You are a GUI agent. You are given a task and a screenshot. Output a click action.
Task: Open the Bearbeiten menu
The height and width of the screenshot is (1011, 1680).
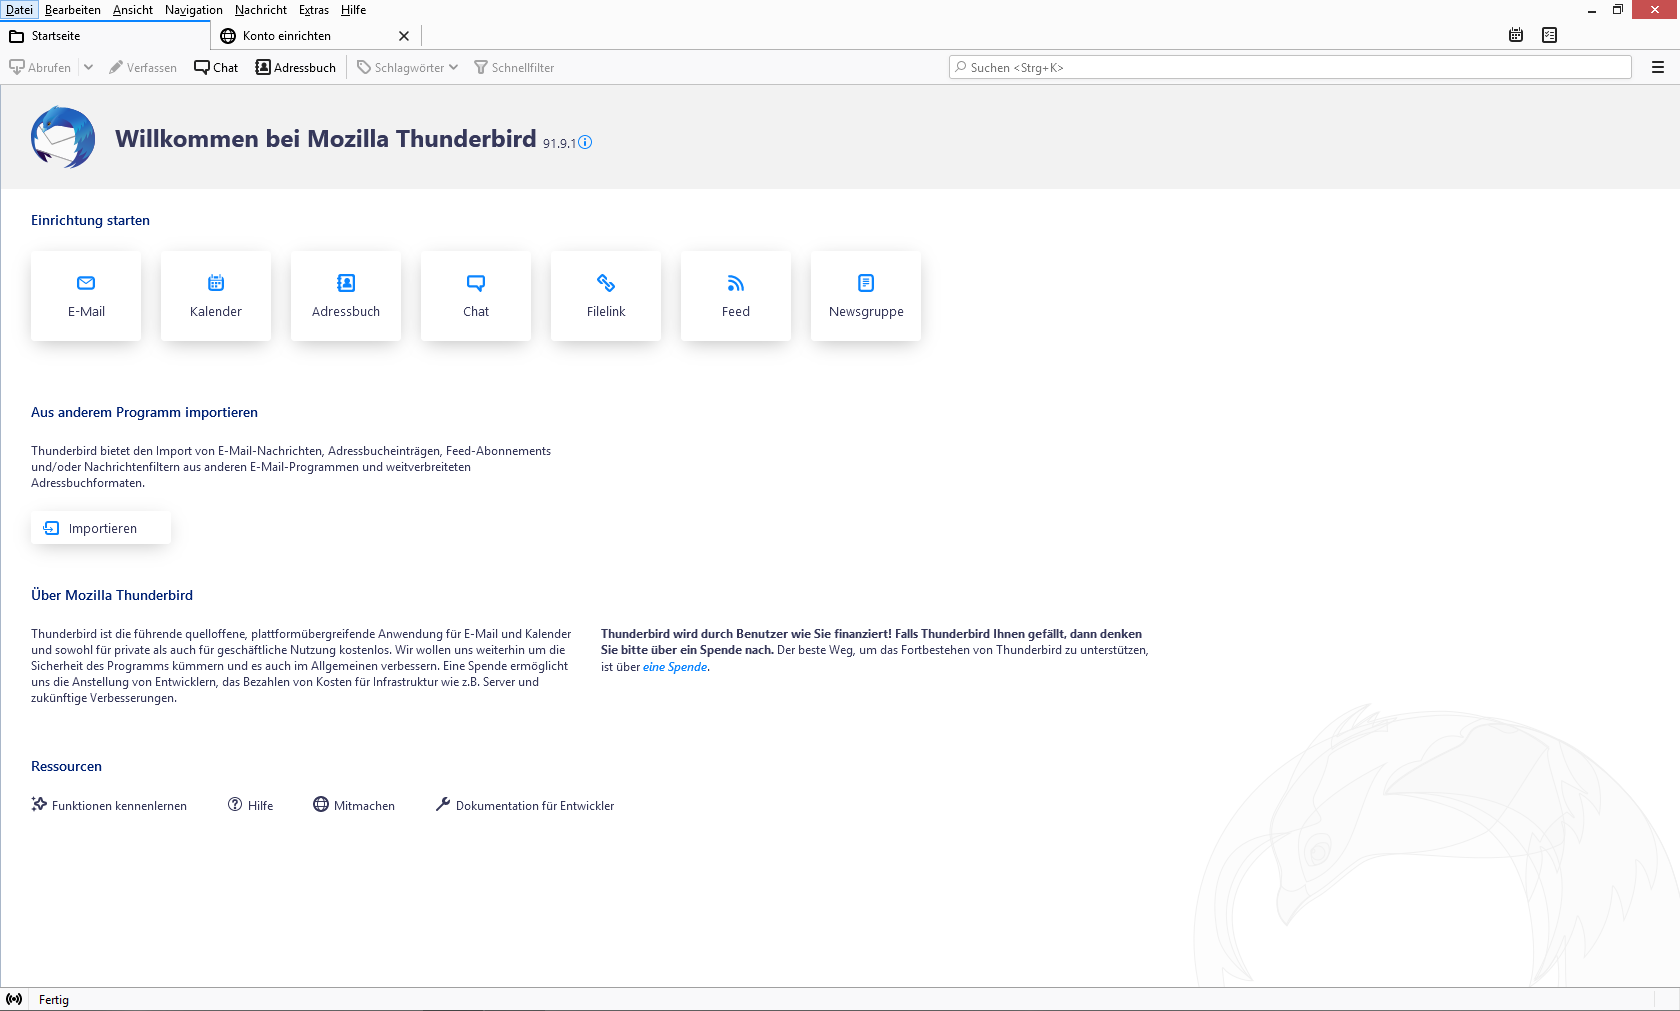73,10
